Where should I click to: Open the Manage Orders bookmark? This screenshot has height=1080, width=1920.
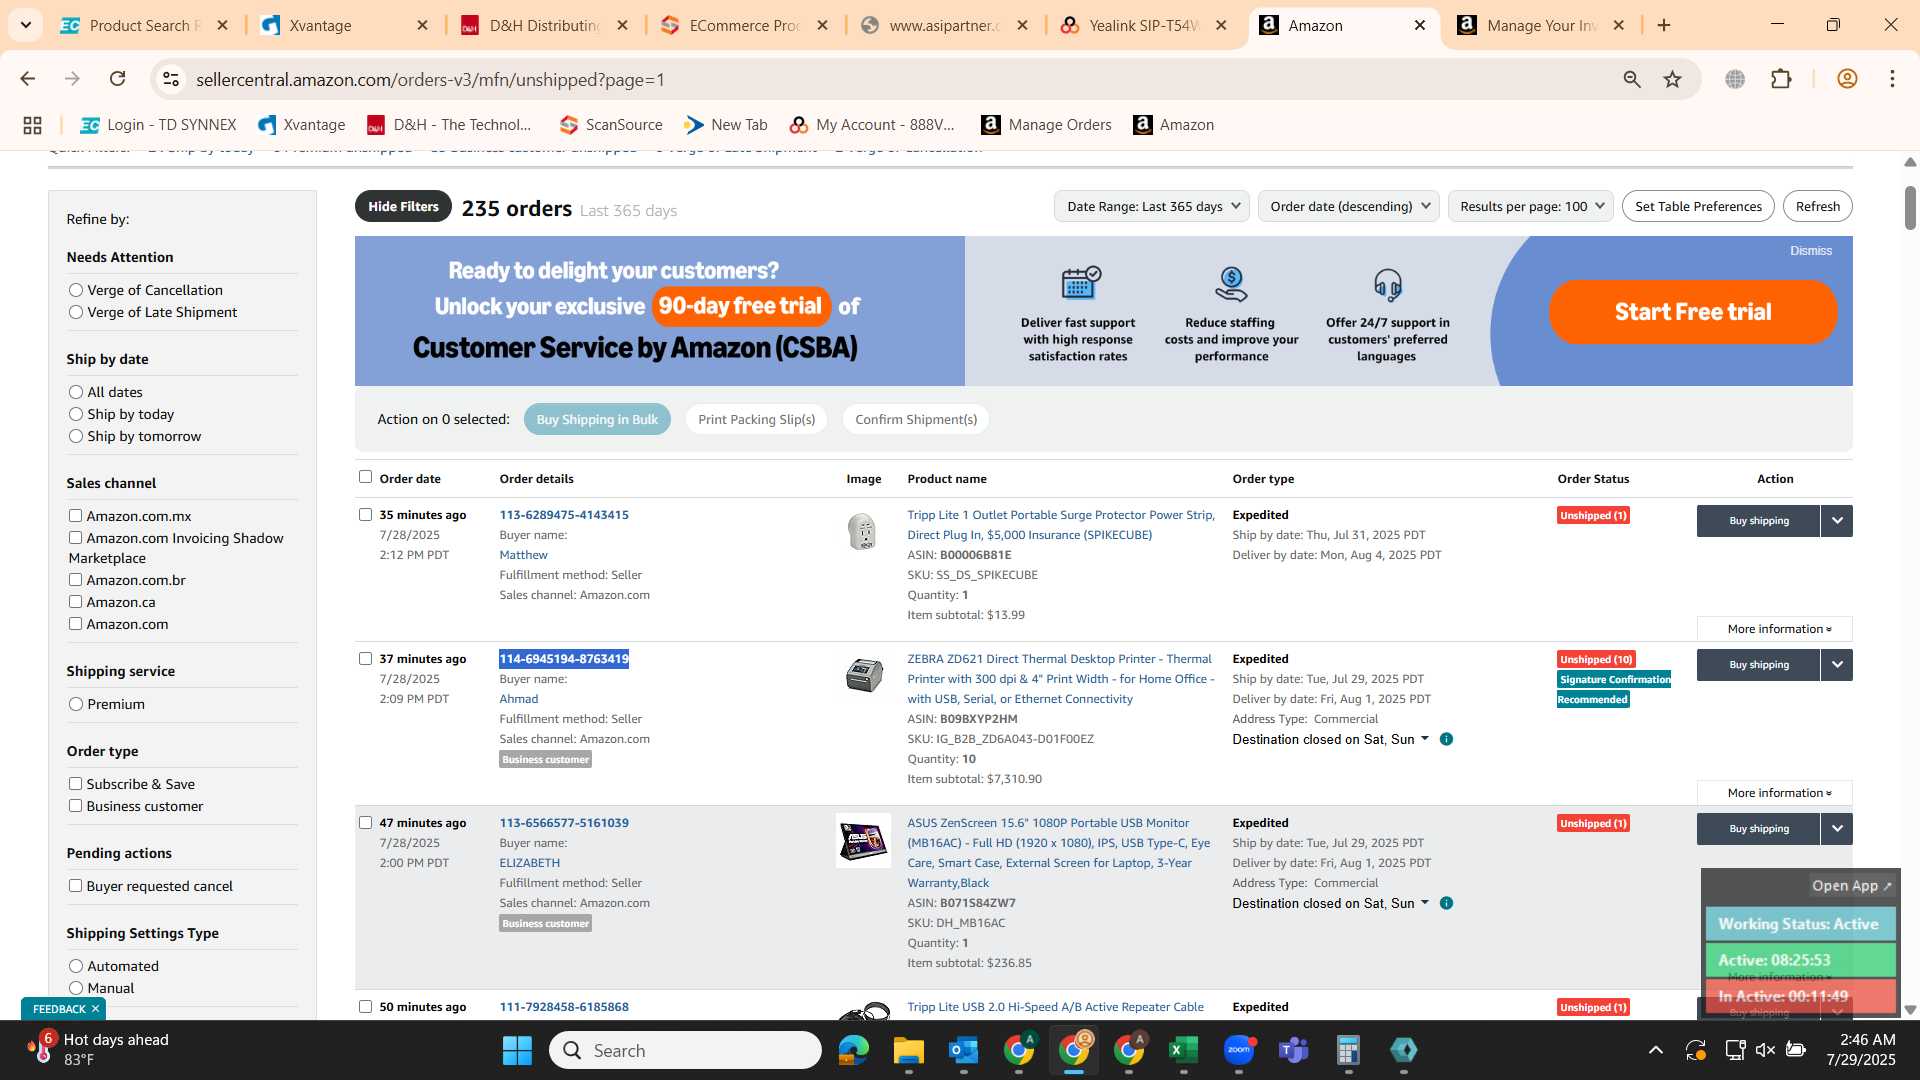1046,125
